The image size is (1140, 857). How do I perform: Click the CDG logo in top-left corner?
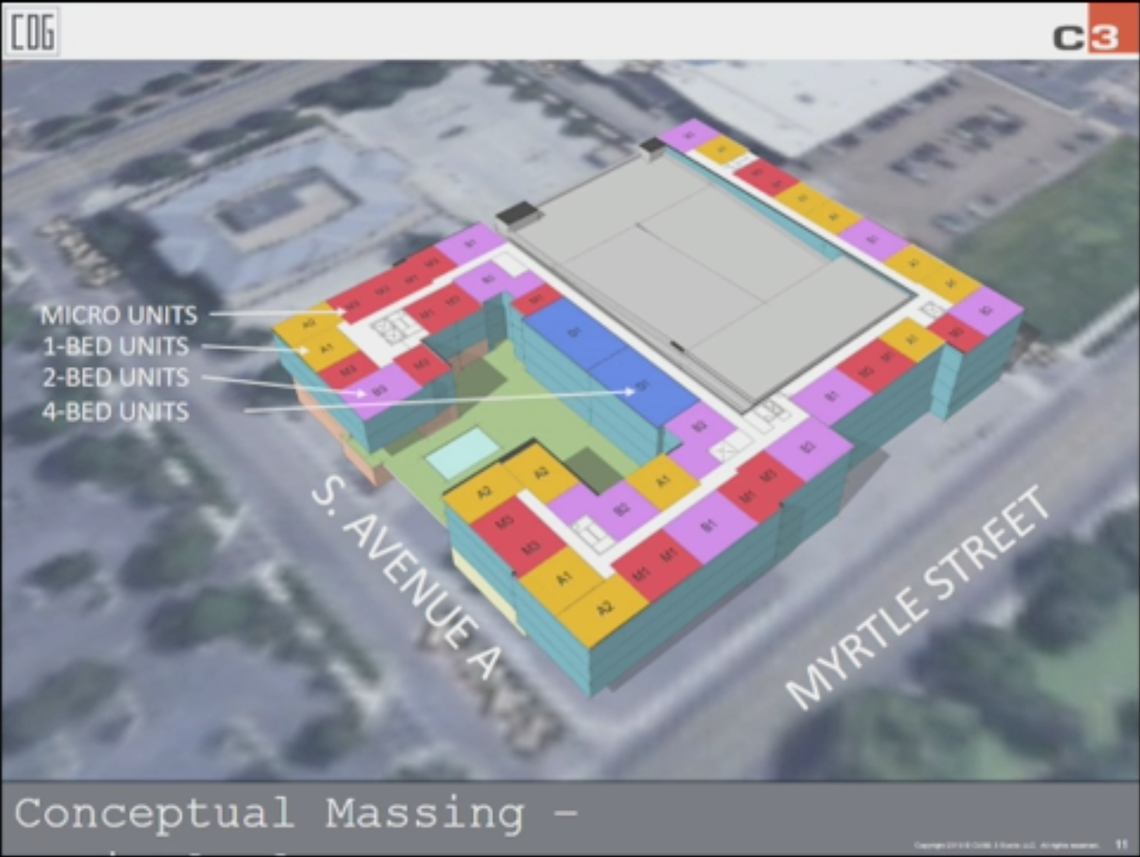tap(33, 32)
